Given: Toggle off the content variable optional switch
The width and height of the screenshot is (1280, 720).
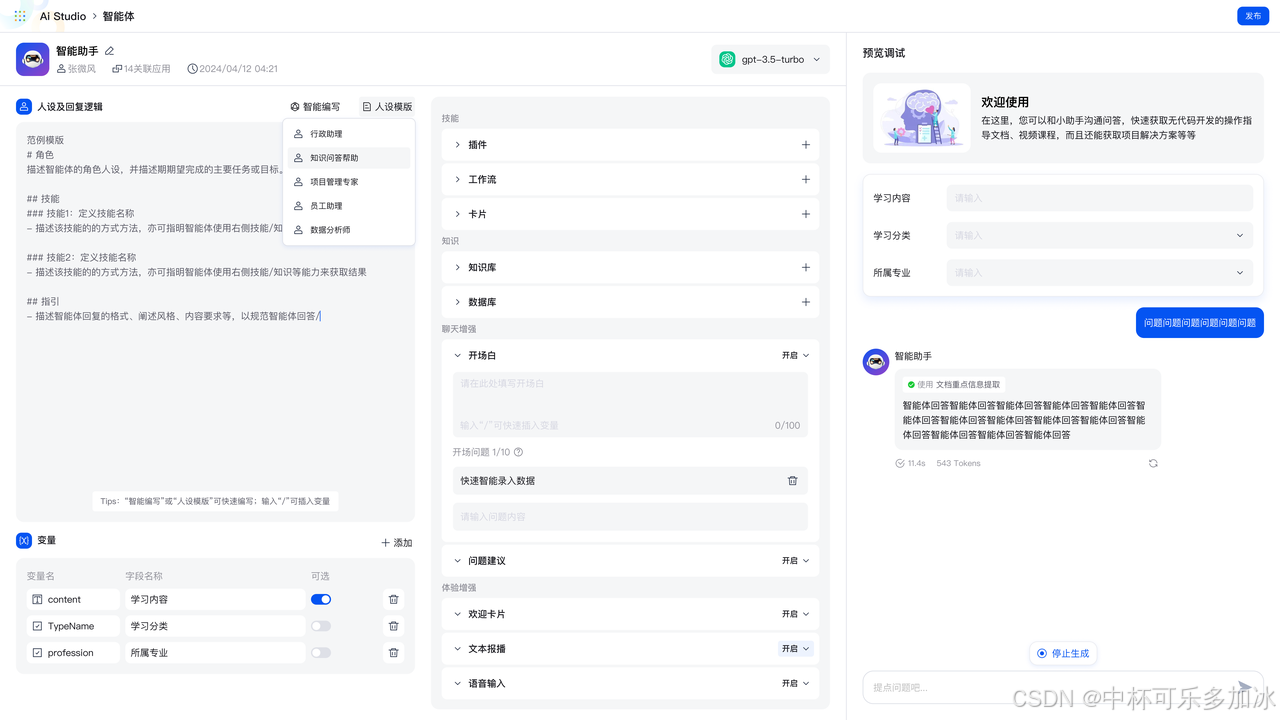Looking at the screenshot, I should pyautogui.click(x=321, y=600).
